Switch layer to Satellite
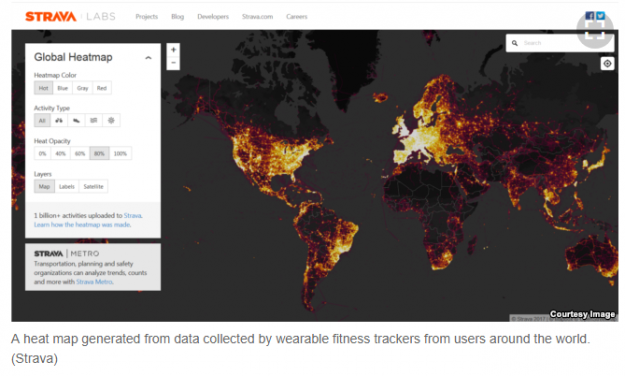The height and width of the screenshot is (376, 625). pos(93,187)
